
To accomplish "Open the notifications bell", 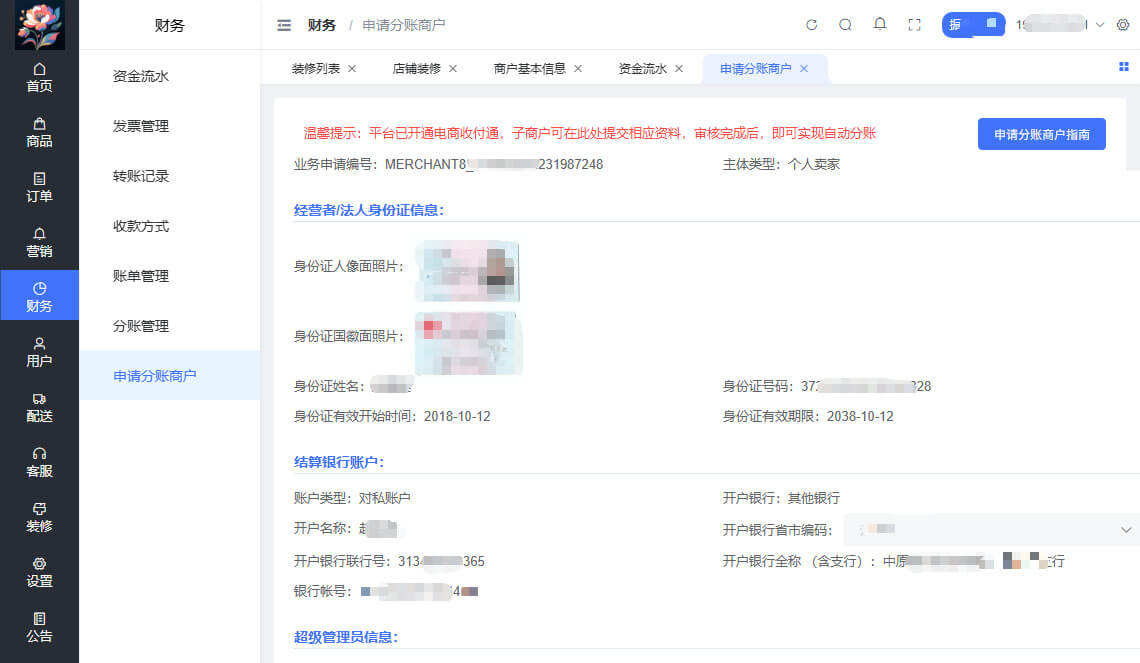I will click(x=880, y=24).
